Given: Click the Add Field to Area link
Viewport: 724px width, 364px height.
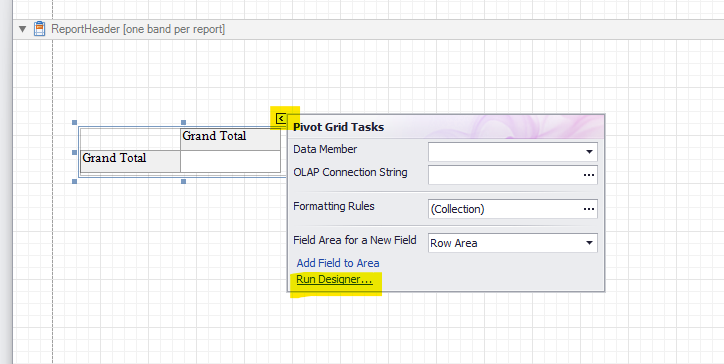Looking at the screenshot, I should click(338, 263).
